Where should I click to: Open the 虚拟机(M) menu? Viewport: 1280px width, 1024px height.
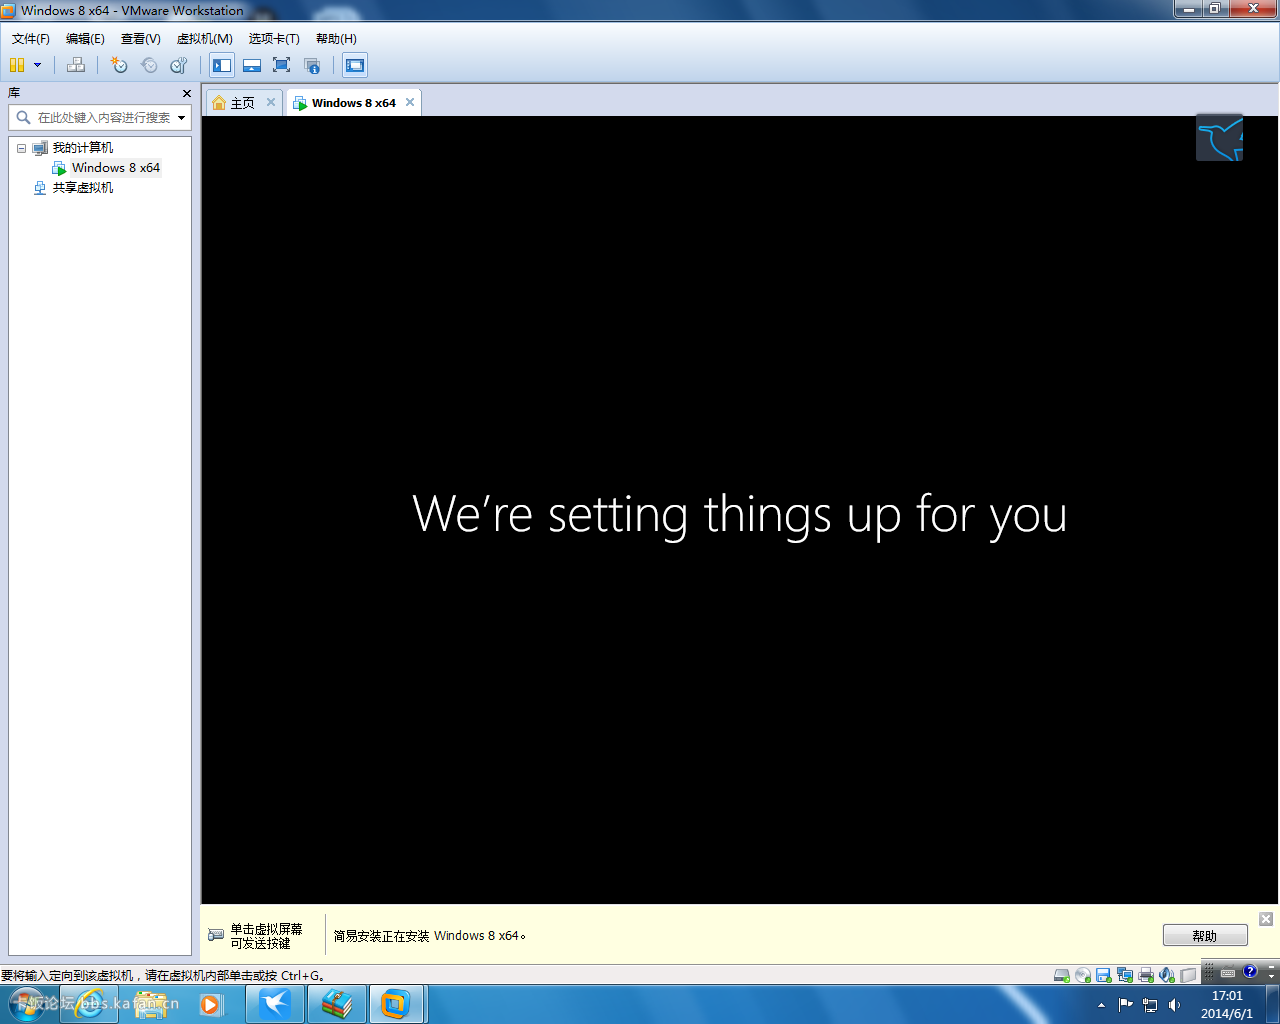pyautogui.click(x=205, y=38)
